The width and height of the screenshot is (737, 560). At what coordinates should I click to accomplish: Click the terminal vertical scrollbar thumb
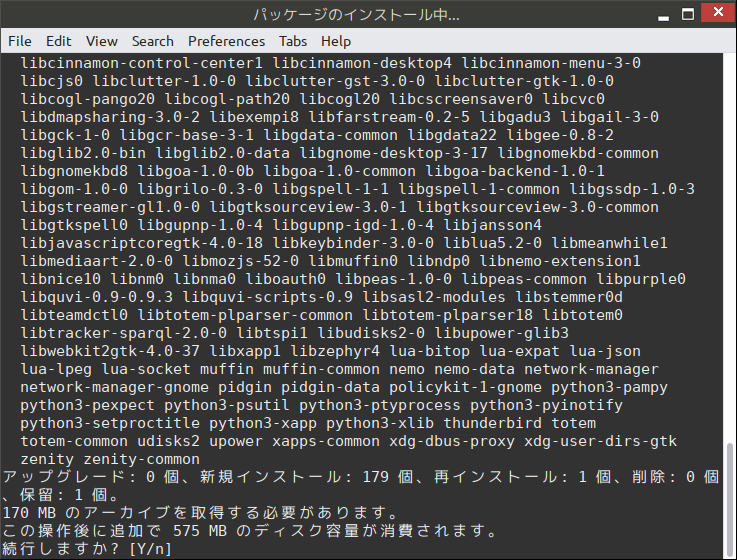pyautogui.click(x=729, y=499)
